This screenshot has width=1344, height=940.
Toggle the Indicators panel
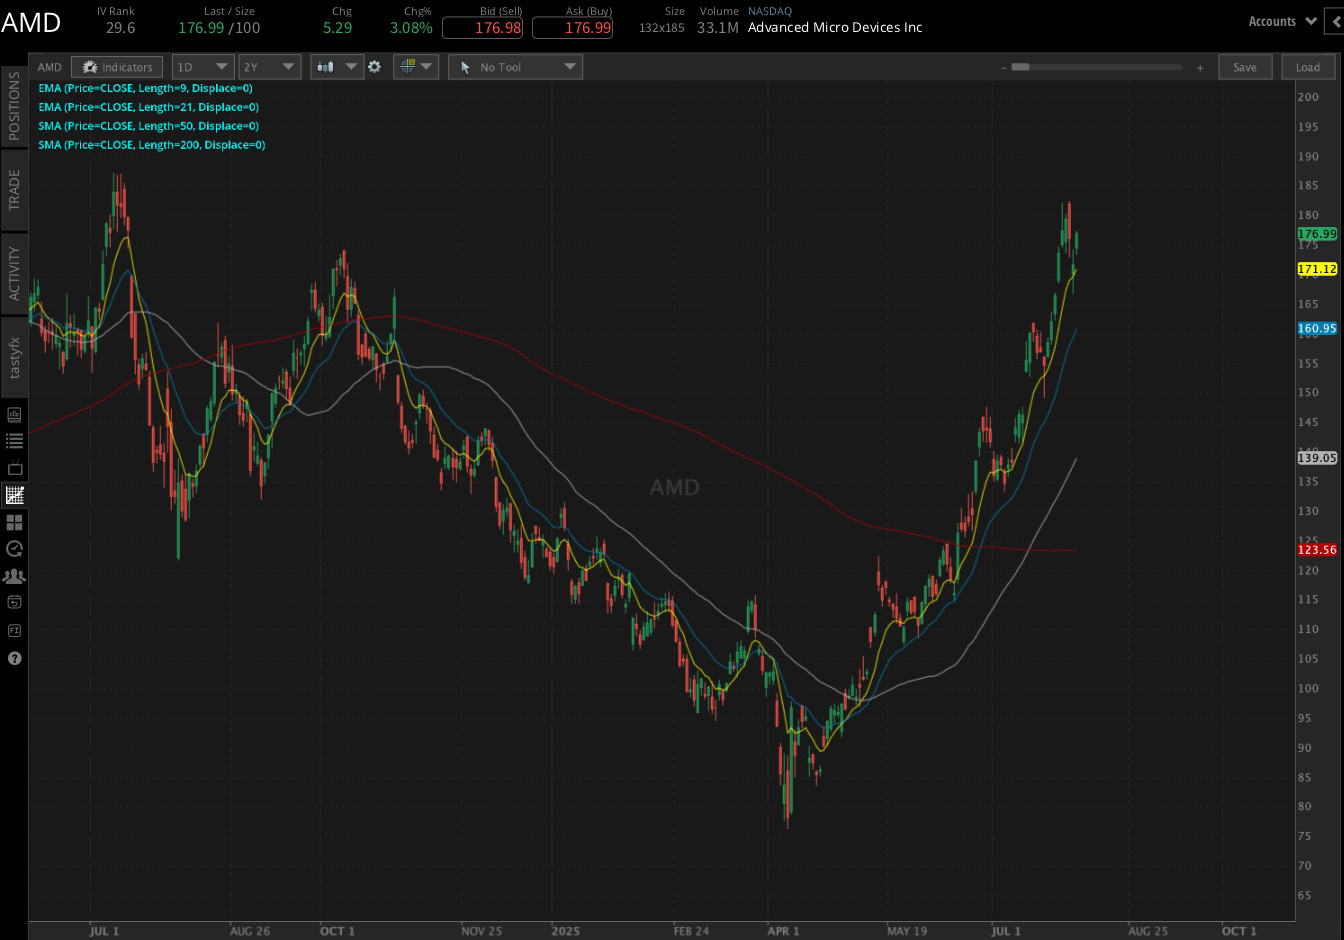pos(117,67)
